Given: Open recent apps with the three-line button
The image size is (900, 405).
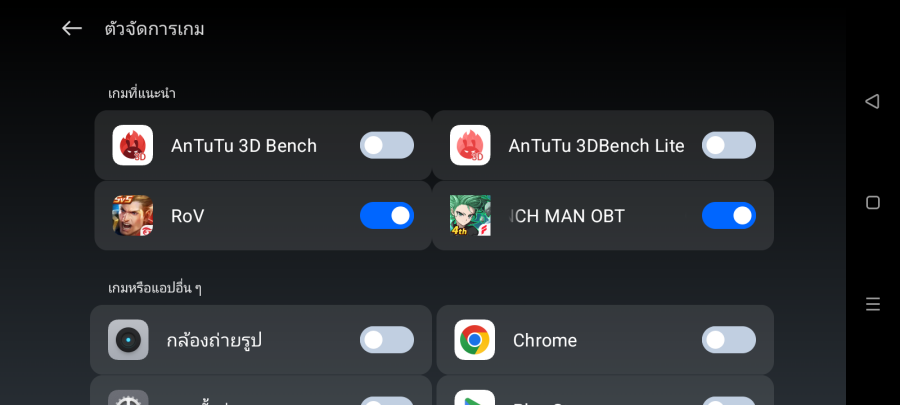Looking at the screenshot, I should pos(872,304).
